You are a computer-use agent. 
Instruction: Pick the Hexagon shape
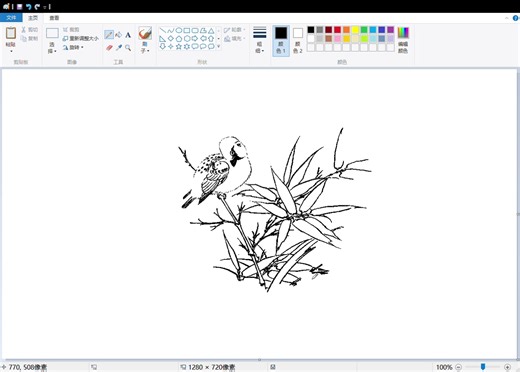[x=187, y=39]
